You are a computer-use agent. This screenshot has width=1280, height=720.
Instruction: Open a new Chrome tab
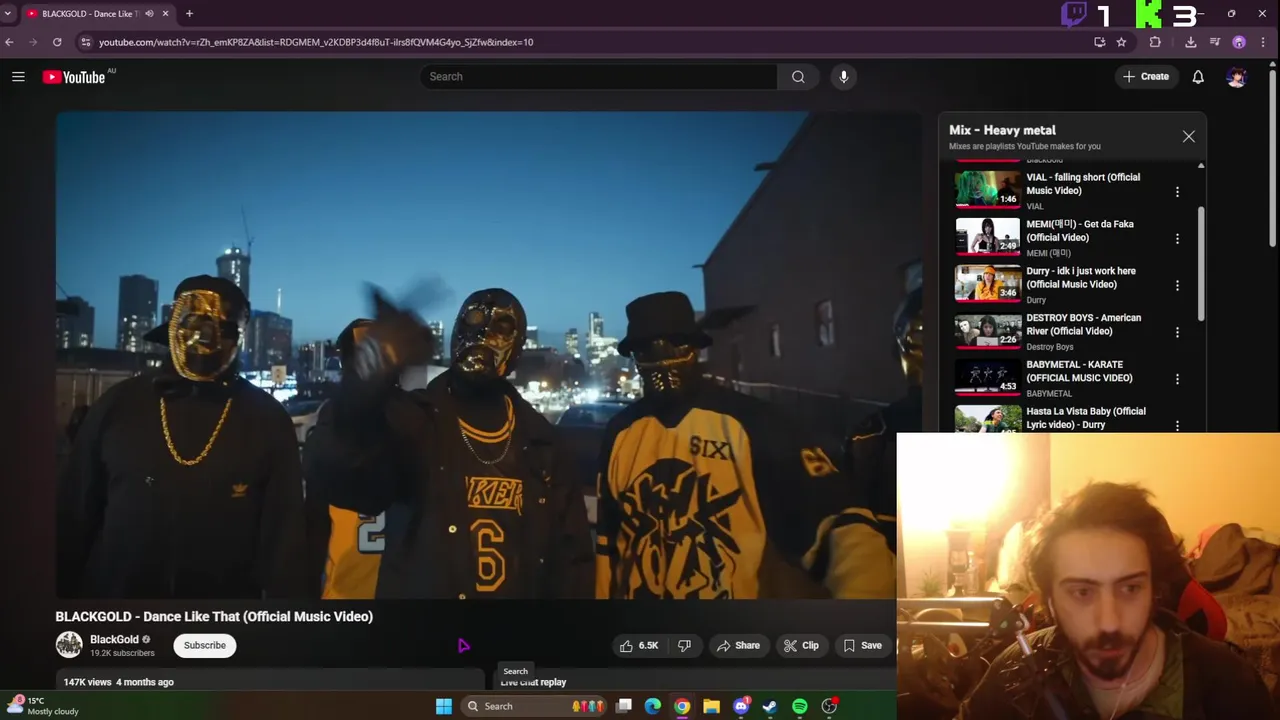click(189, 14)
